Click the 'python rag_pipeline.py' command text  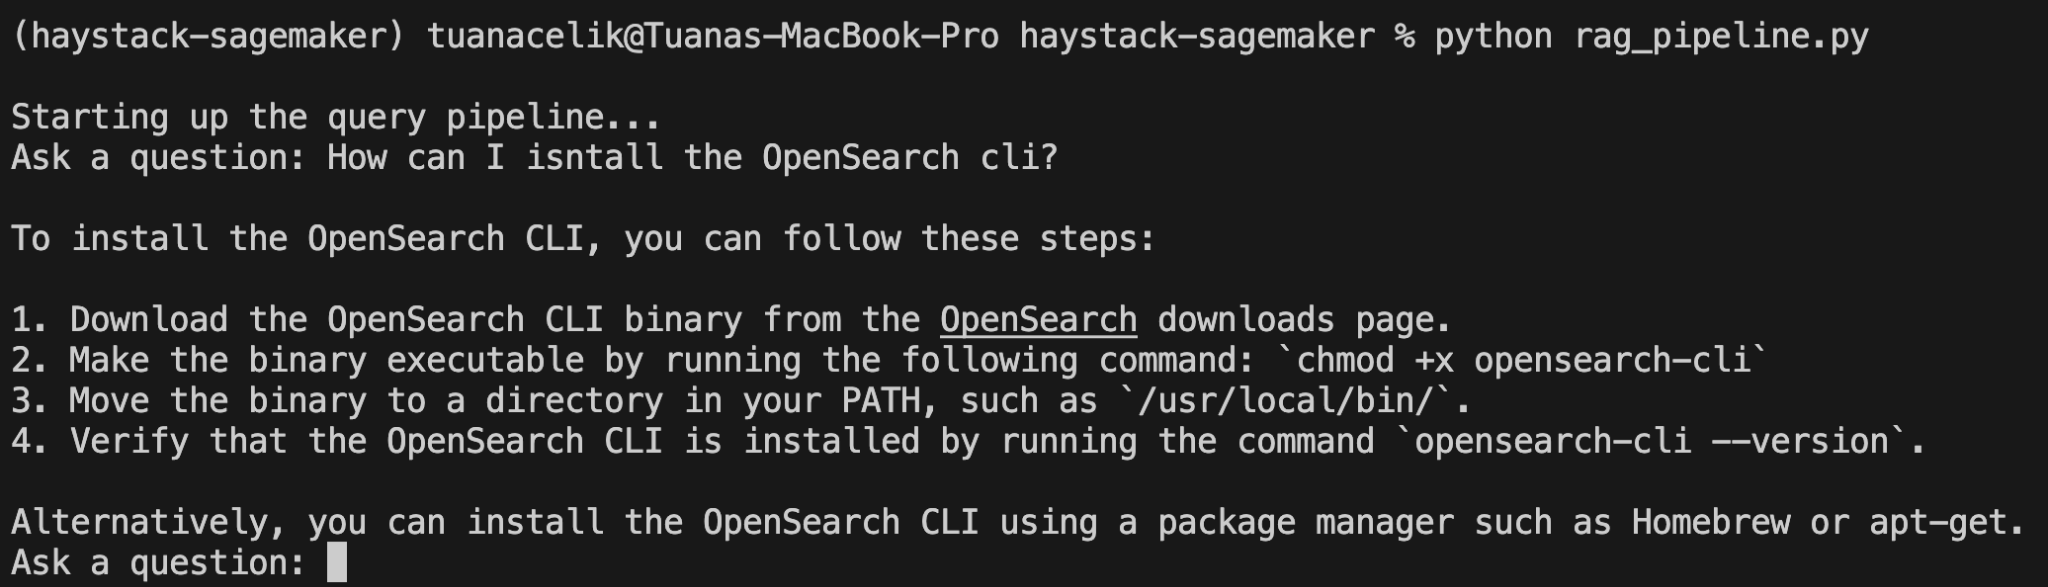(x=1651, y=37)
